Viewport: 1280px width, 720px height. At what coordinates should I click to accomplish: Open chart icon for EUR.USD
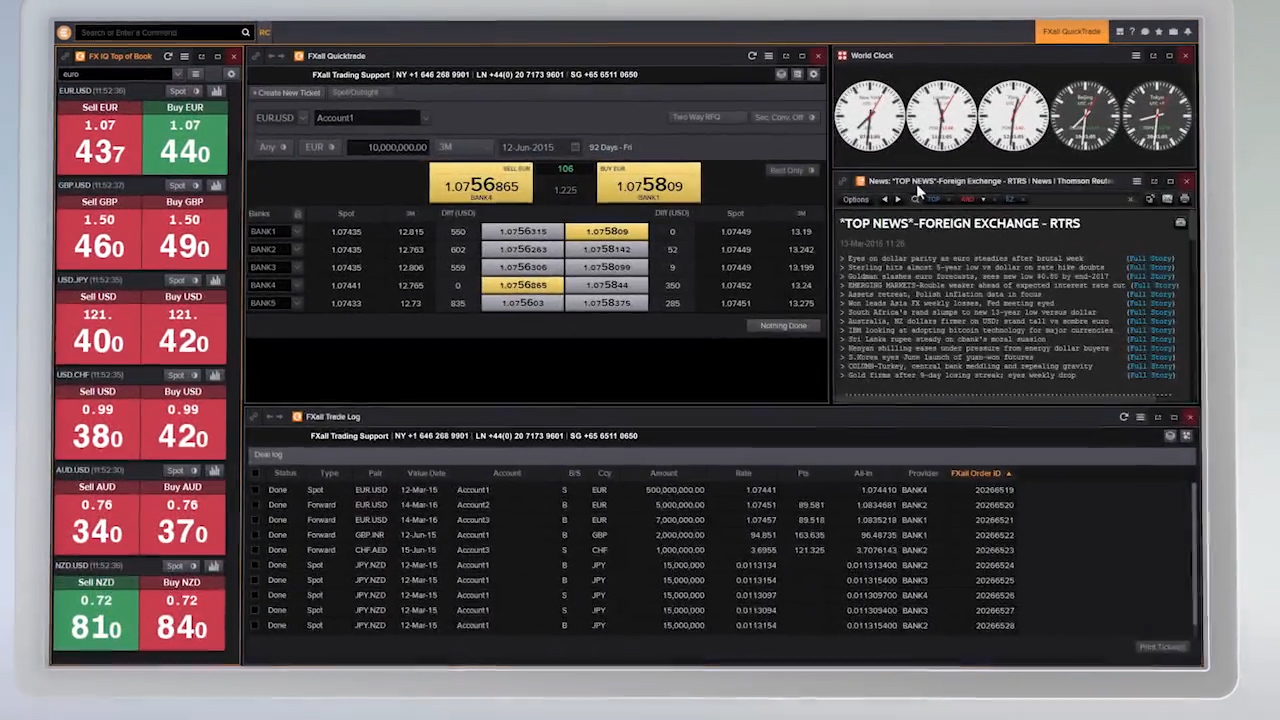216,91
